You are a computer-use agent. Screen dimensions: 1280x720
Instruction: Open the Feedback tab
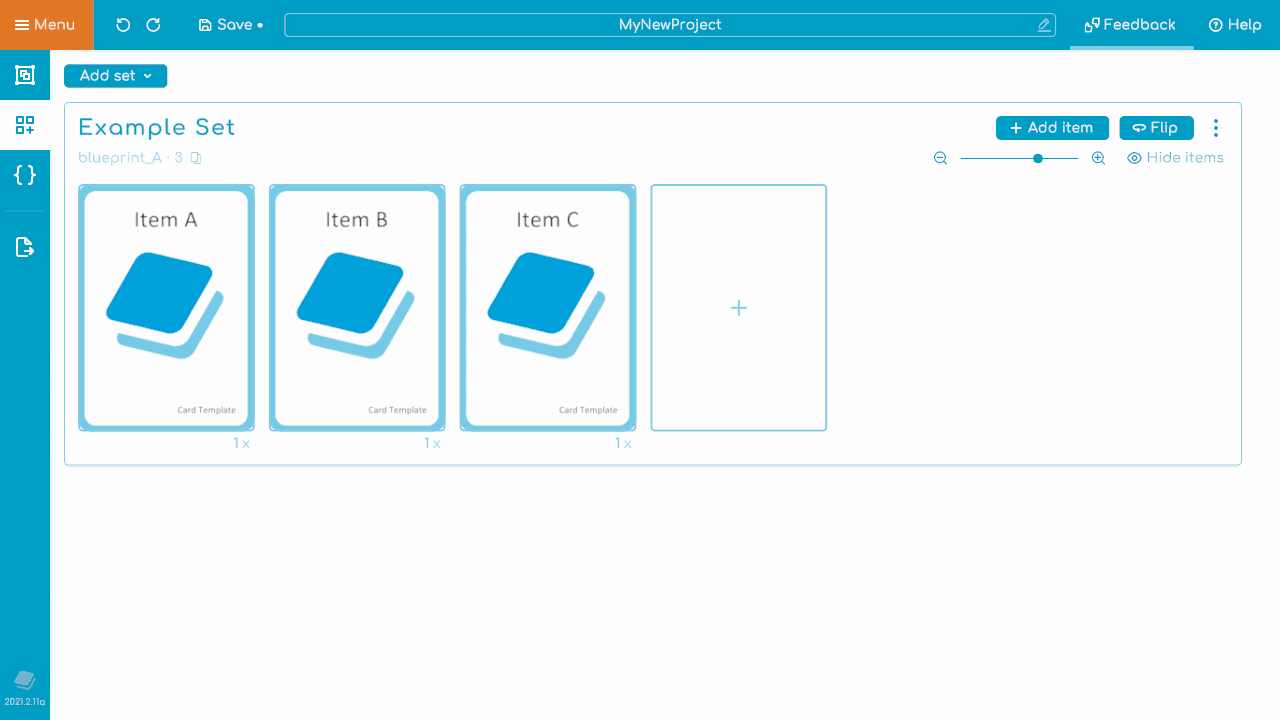[x=1131, y=25]
